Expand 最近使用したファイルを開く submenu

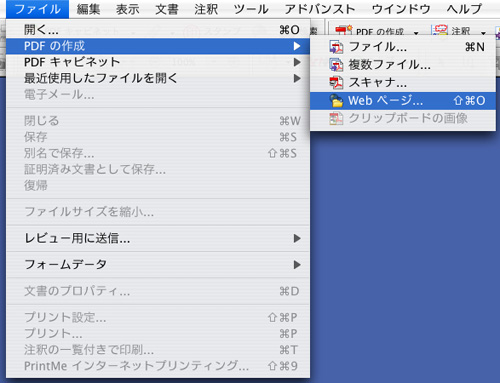(158, 79)
